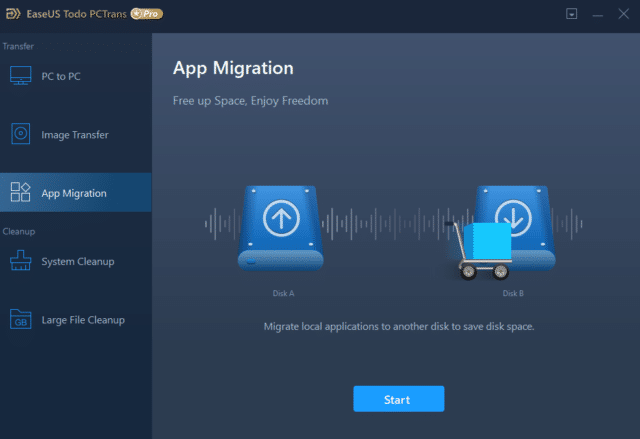Click the App Migration grid icon
Image resolution: width=640 pixels, height=439 pixels.
point(20,192)
